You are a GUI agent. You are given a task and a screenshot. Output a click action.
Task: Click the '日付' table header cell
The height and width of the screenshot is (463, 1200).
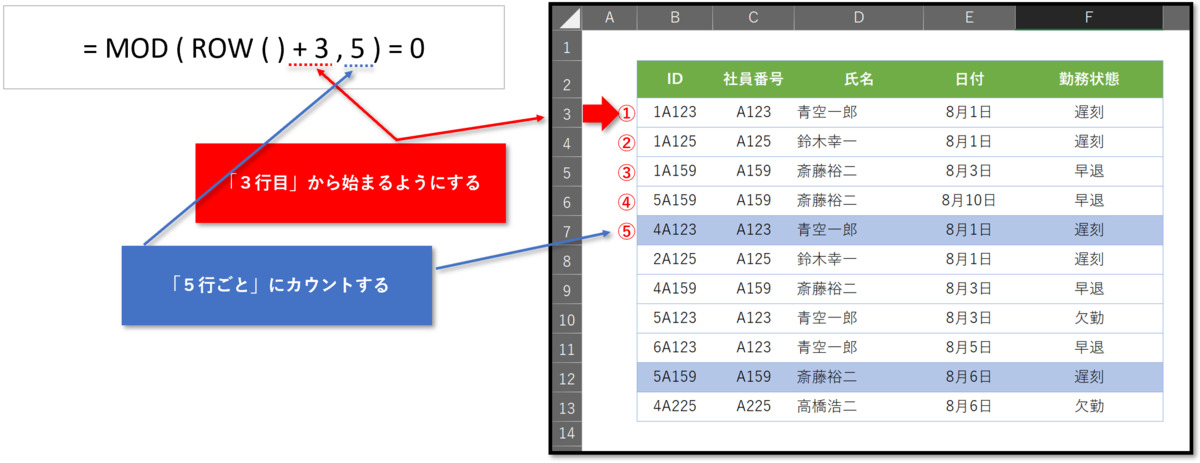tap(970, 79)
